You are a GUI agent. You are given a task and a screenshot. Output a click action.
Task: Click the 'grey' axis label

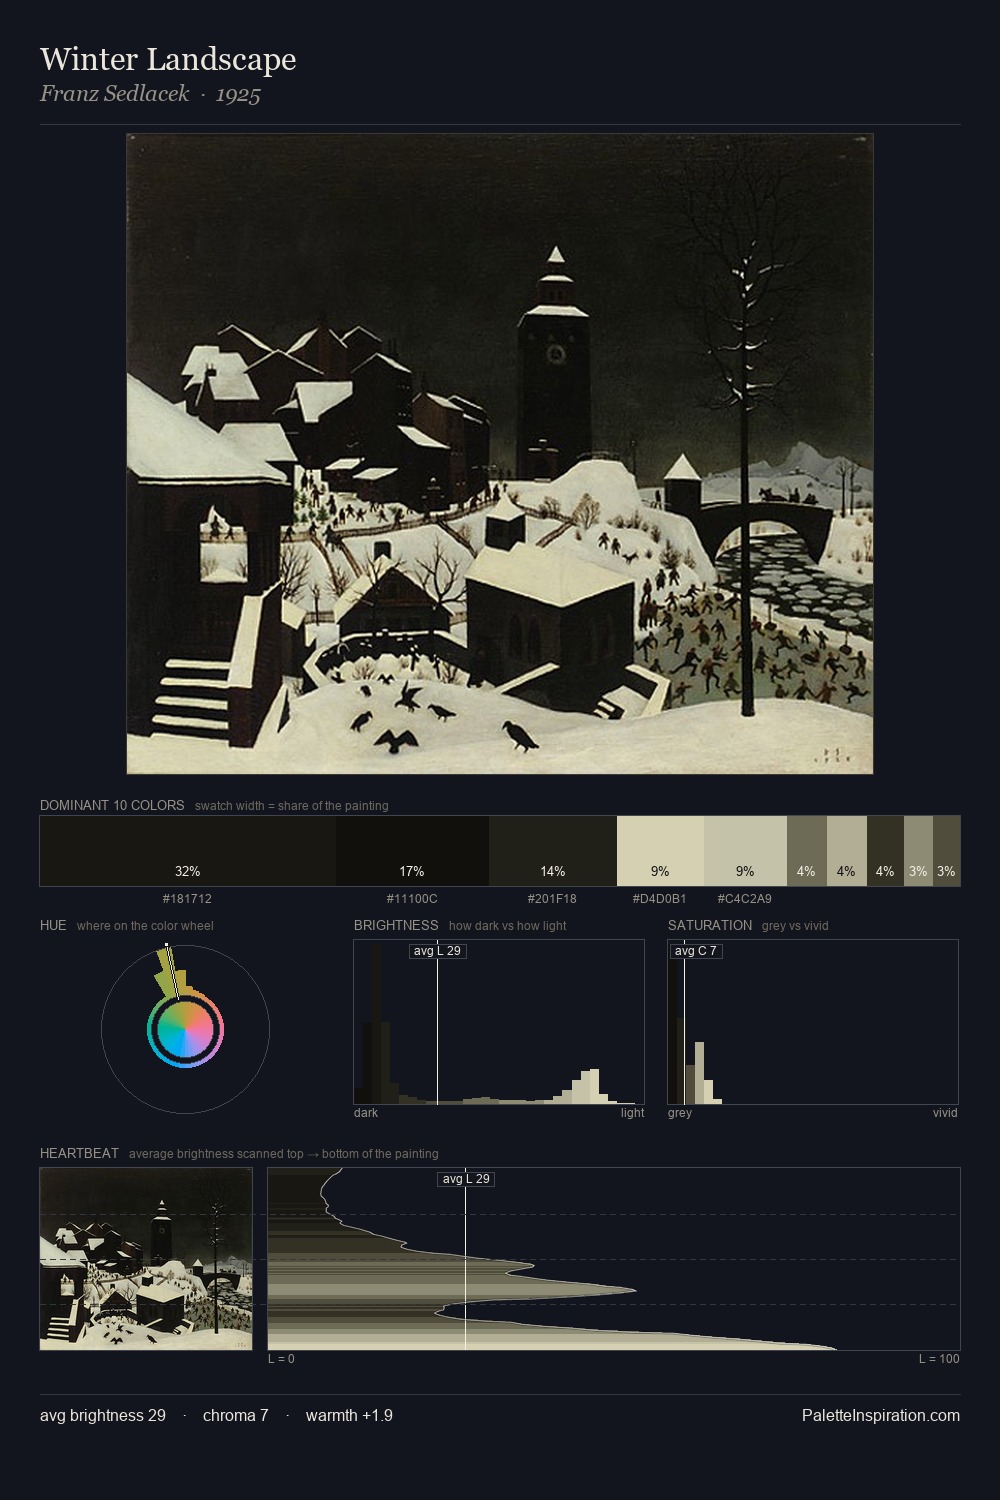(x=680, y=1113)
